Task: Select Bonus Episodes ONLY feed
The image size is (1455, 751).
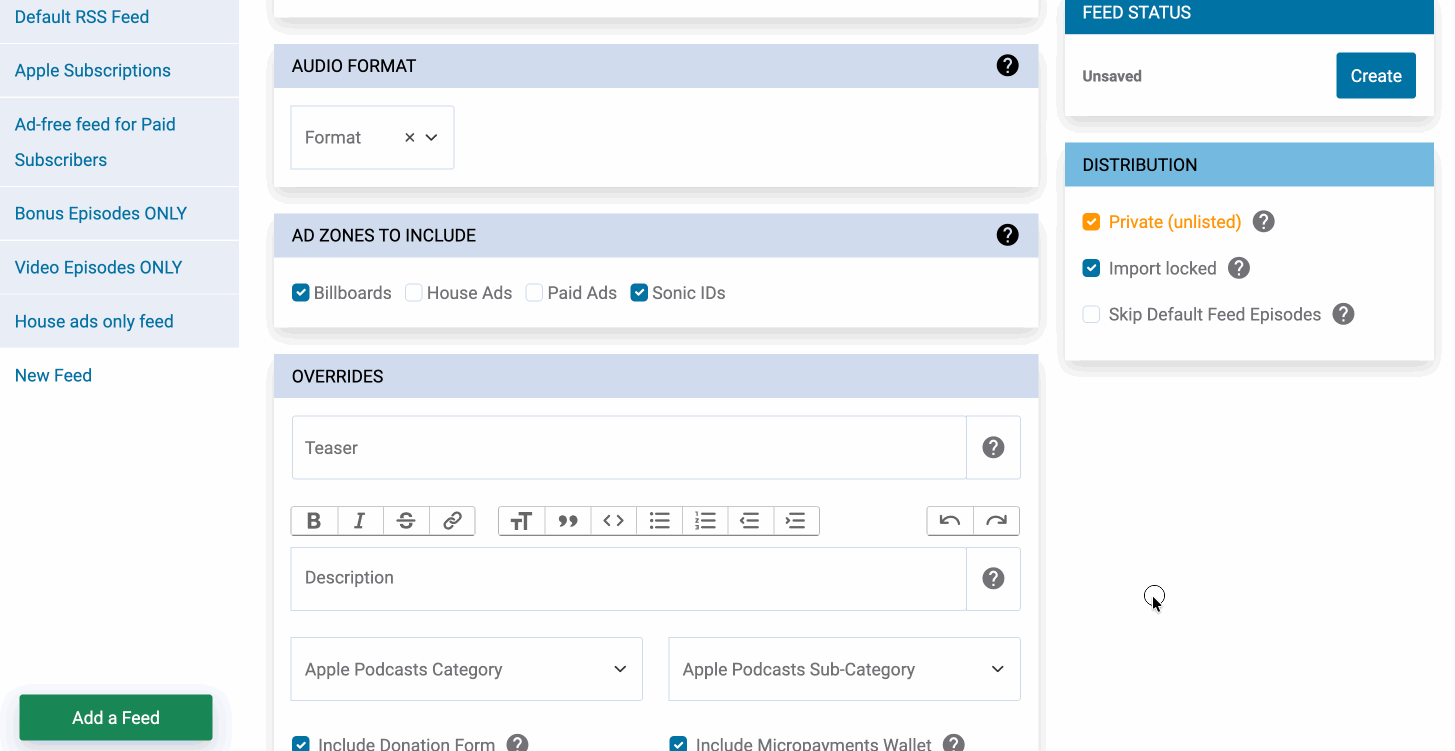Action: click(101, 214)
